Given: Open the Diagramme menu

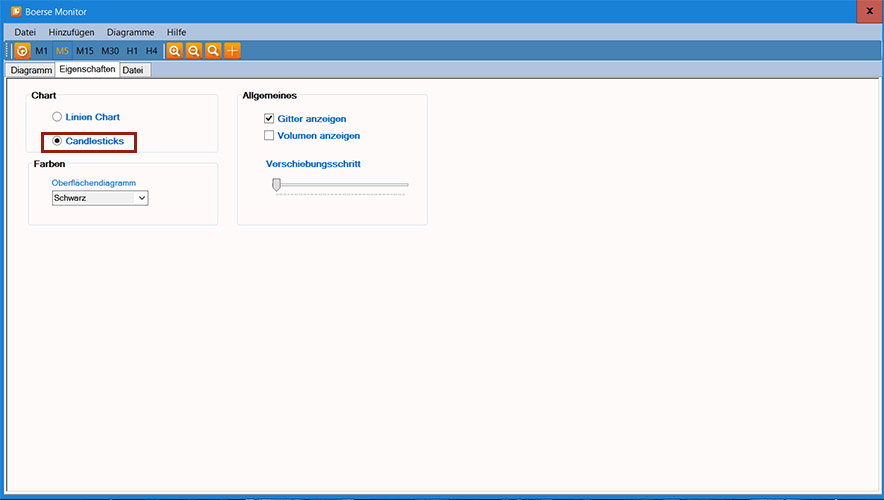Looking at the screenshot, I should click(x=130, y=32).
